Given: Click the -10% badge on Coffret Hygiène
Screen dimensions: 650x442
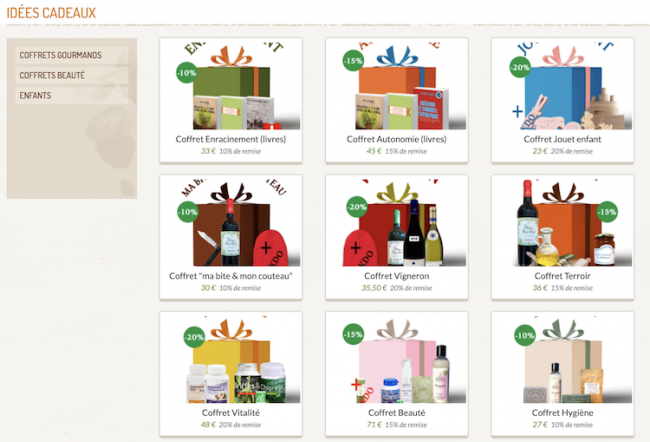Looking at the screenshot, I should [525, 335].
